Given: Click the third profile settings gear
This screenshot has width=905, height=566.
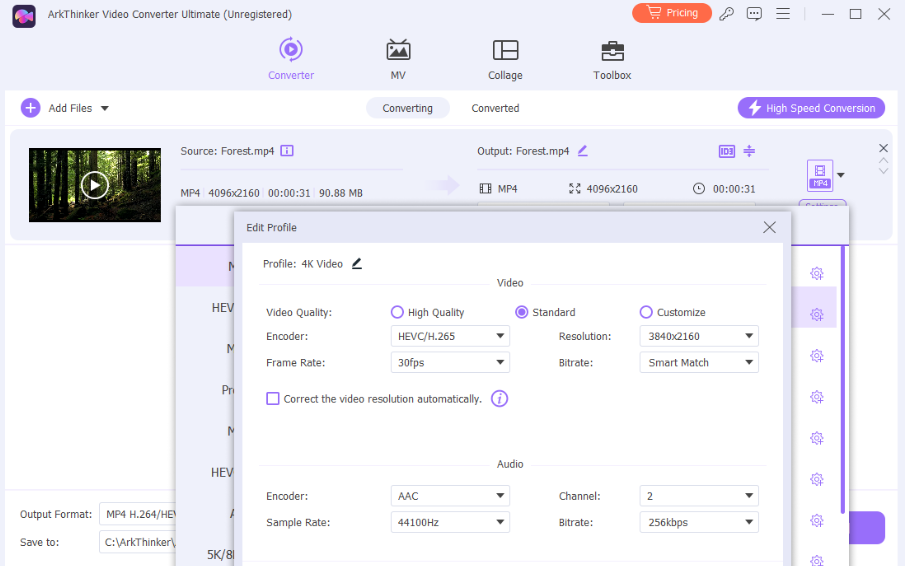Looking at the screenshot, I should coord(816,356).
